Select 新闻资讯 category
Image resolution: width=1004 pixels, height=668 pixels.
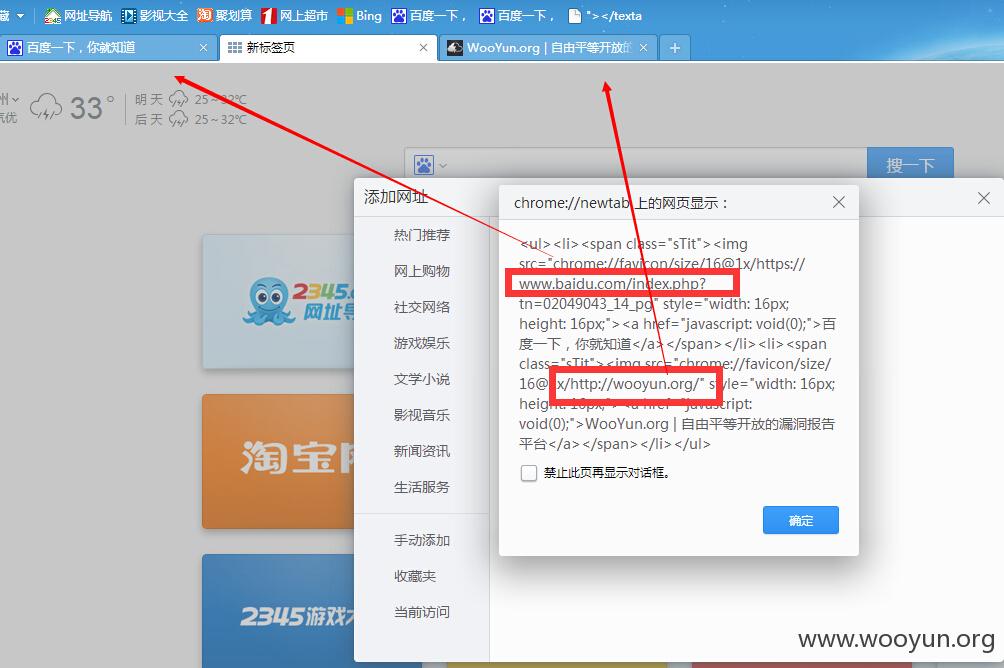click(x=421, y=451)
